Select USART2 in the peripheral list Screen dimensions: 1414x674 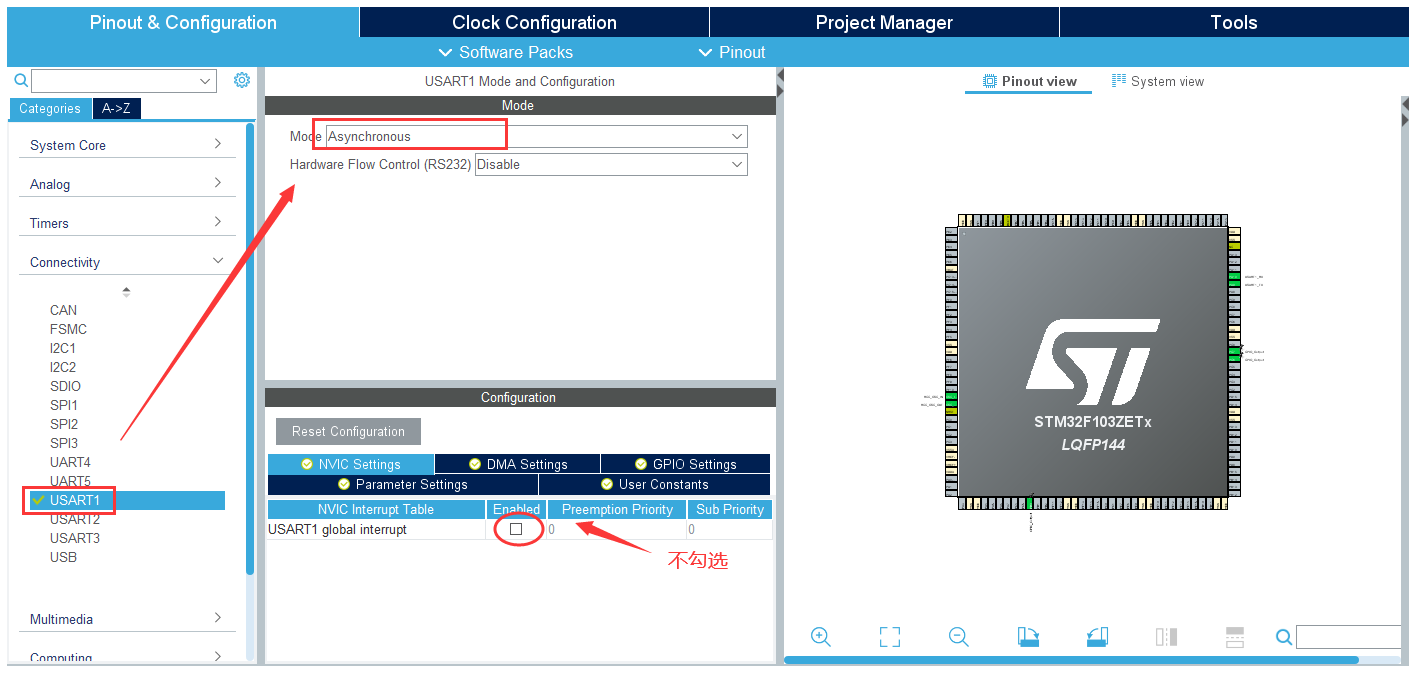pos(75,519)
